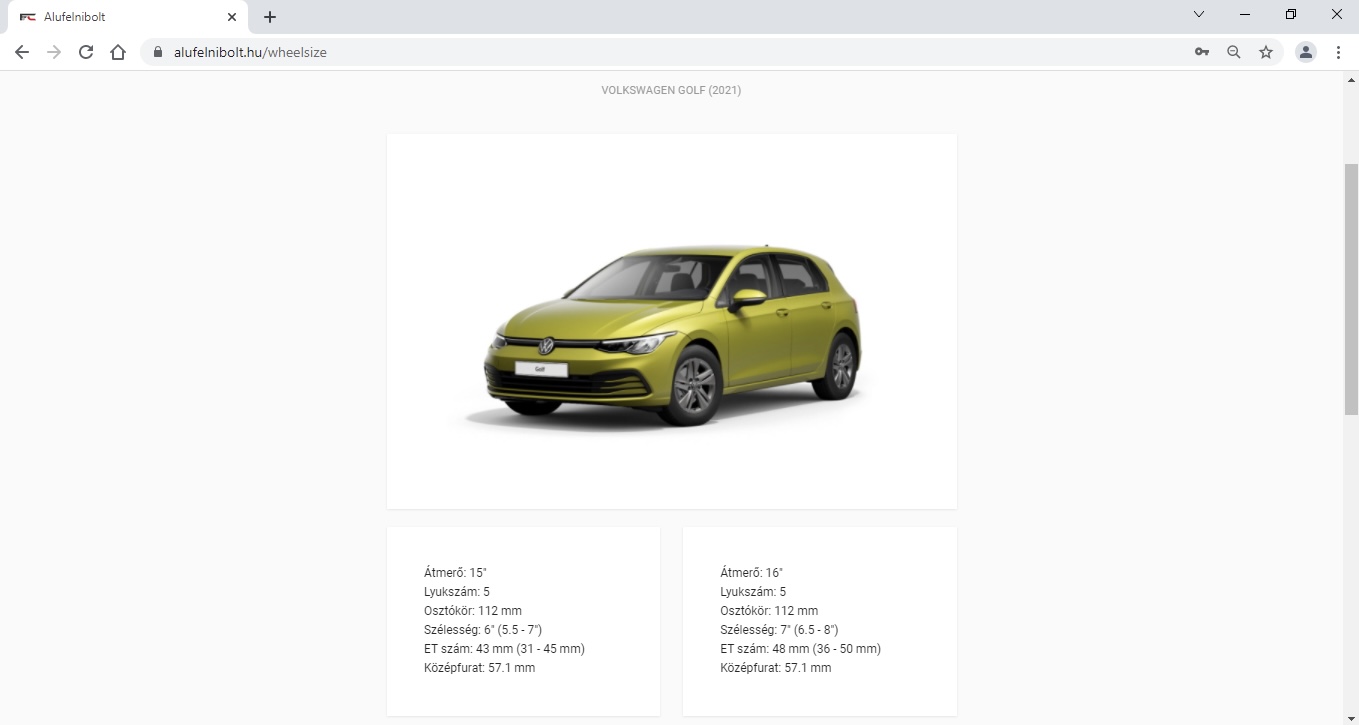Select the text Átmérő: 16"
The width and height of the screenshot is (1359, 725).
tap(751, 573)
